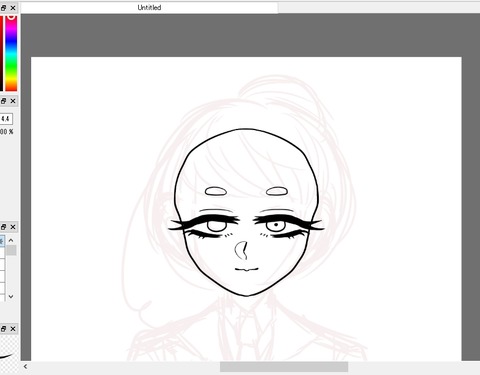Undock the panel above the hue bar

(3, 8)
